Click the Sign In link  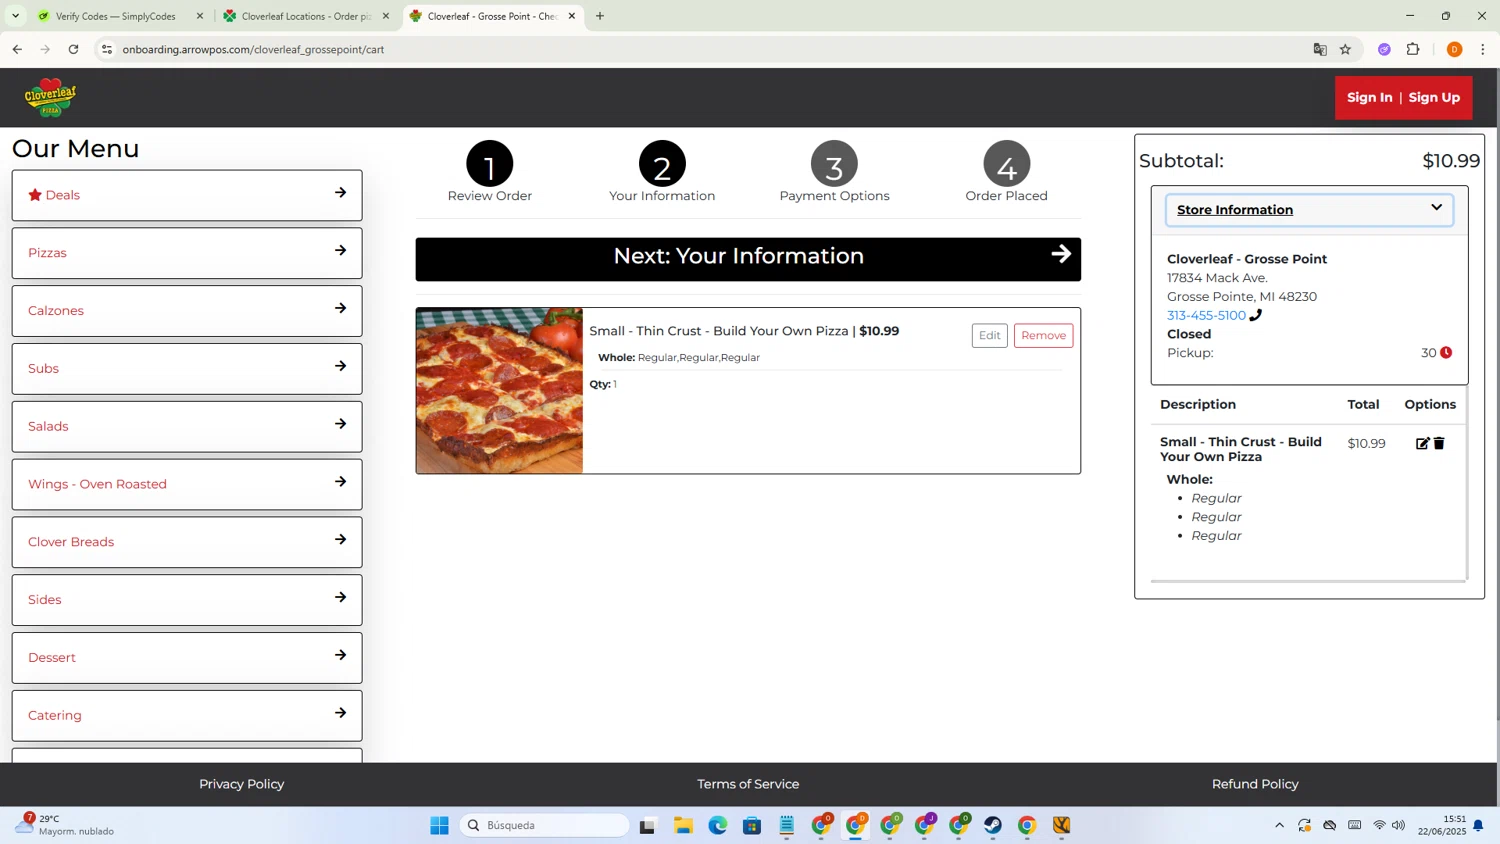tap(1369, 97)
